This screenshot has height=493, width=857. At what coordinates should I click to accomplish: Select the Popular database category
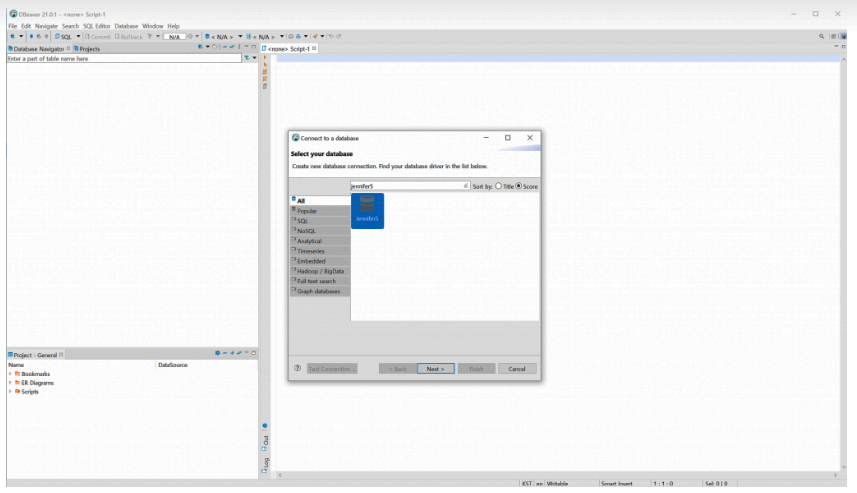(320, 210)
